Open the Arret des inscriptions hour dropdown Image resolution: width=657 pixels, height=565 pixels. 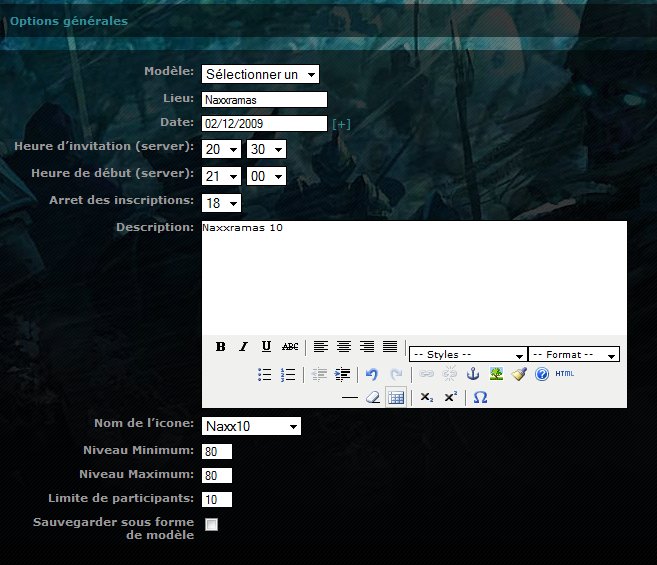click(221, 203)
